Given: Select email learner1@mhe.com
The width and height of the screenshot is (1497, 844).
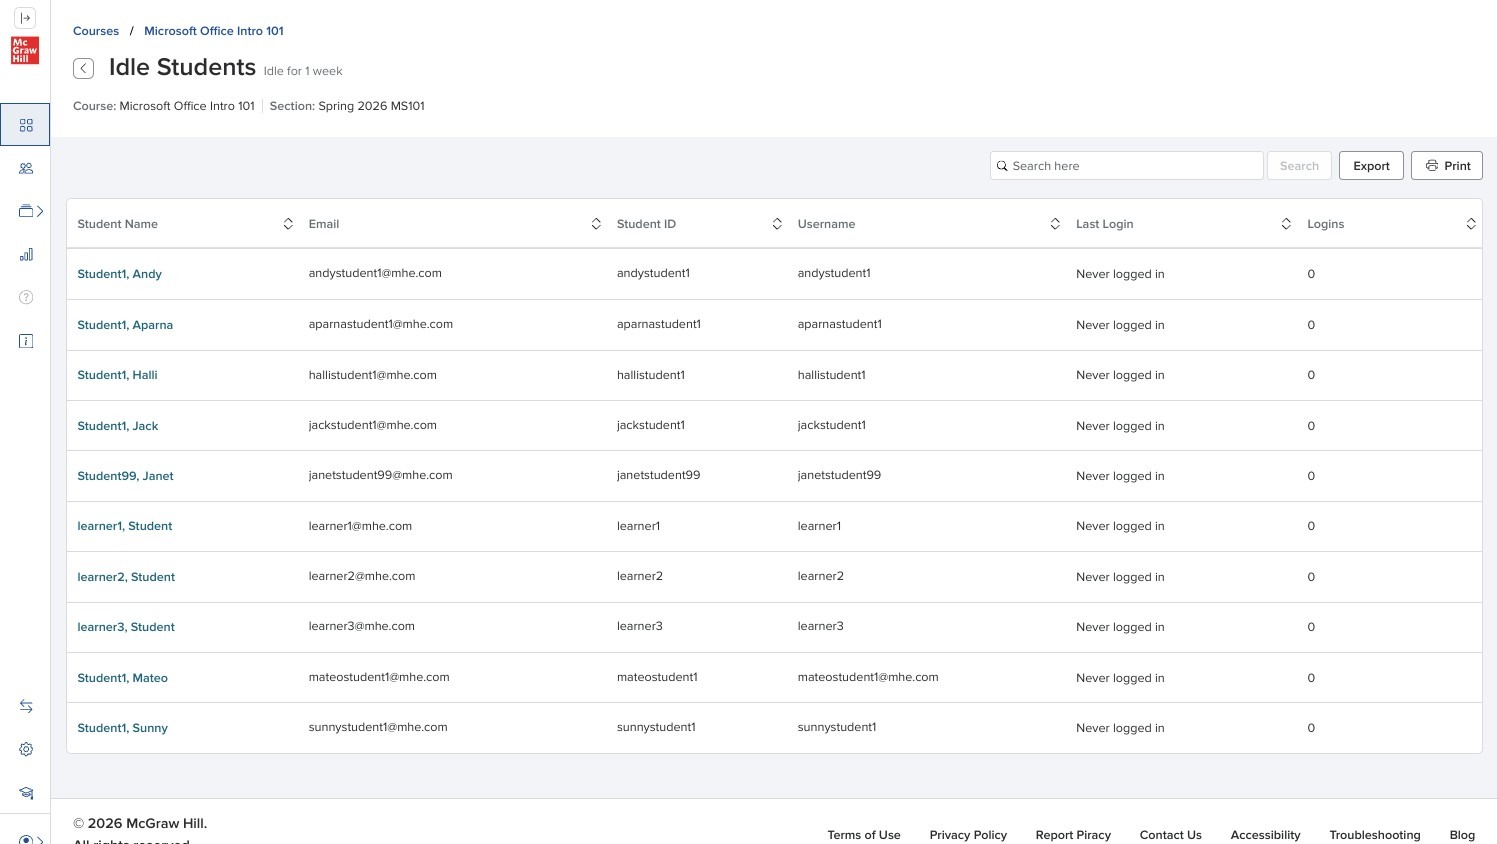Looking at the screenshot, I should pos(360,526).
